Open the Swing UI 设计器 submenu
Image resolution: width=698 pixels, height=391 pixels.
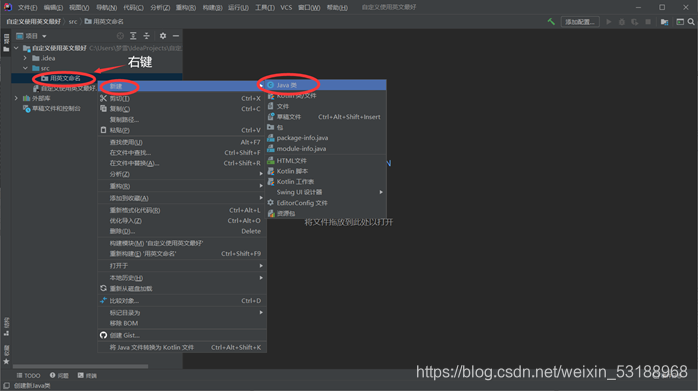(326, 192)
